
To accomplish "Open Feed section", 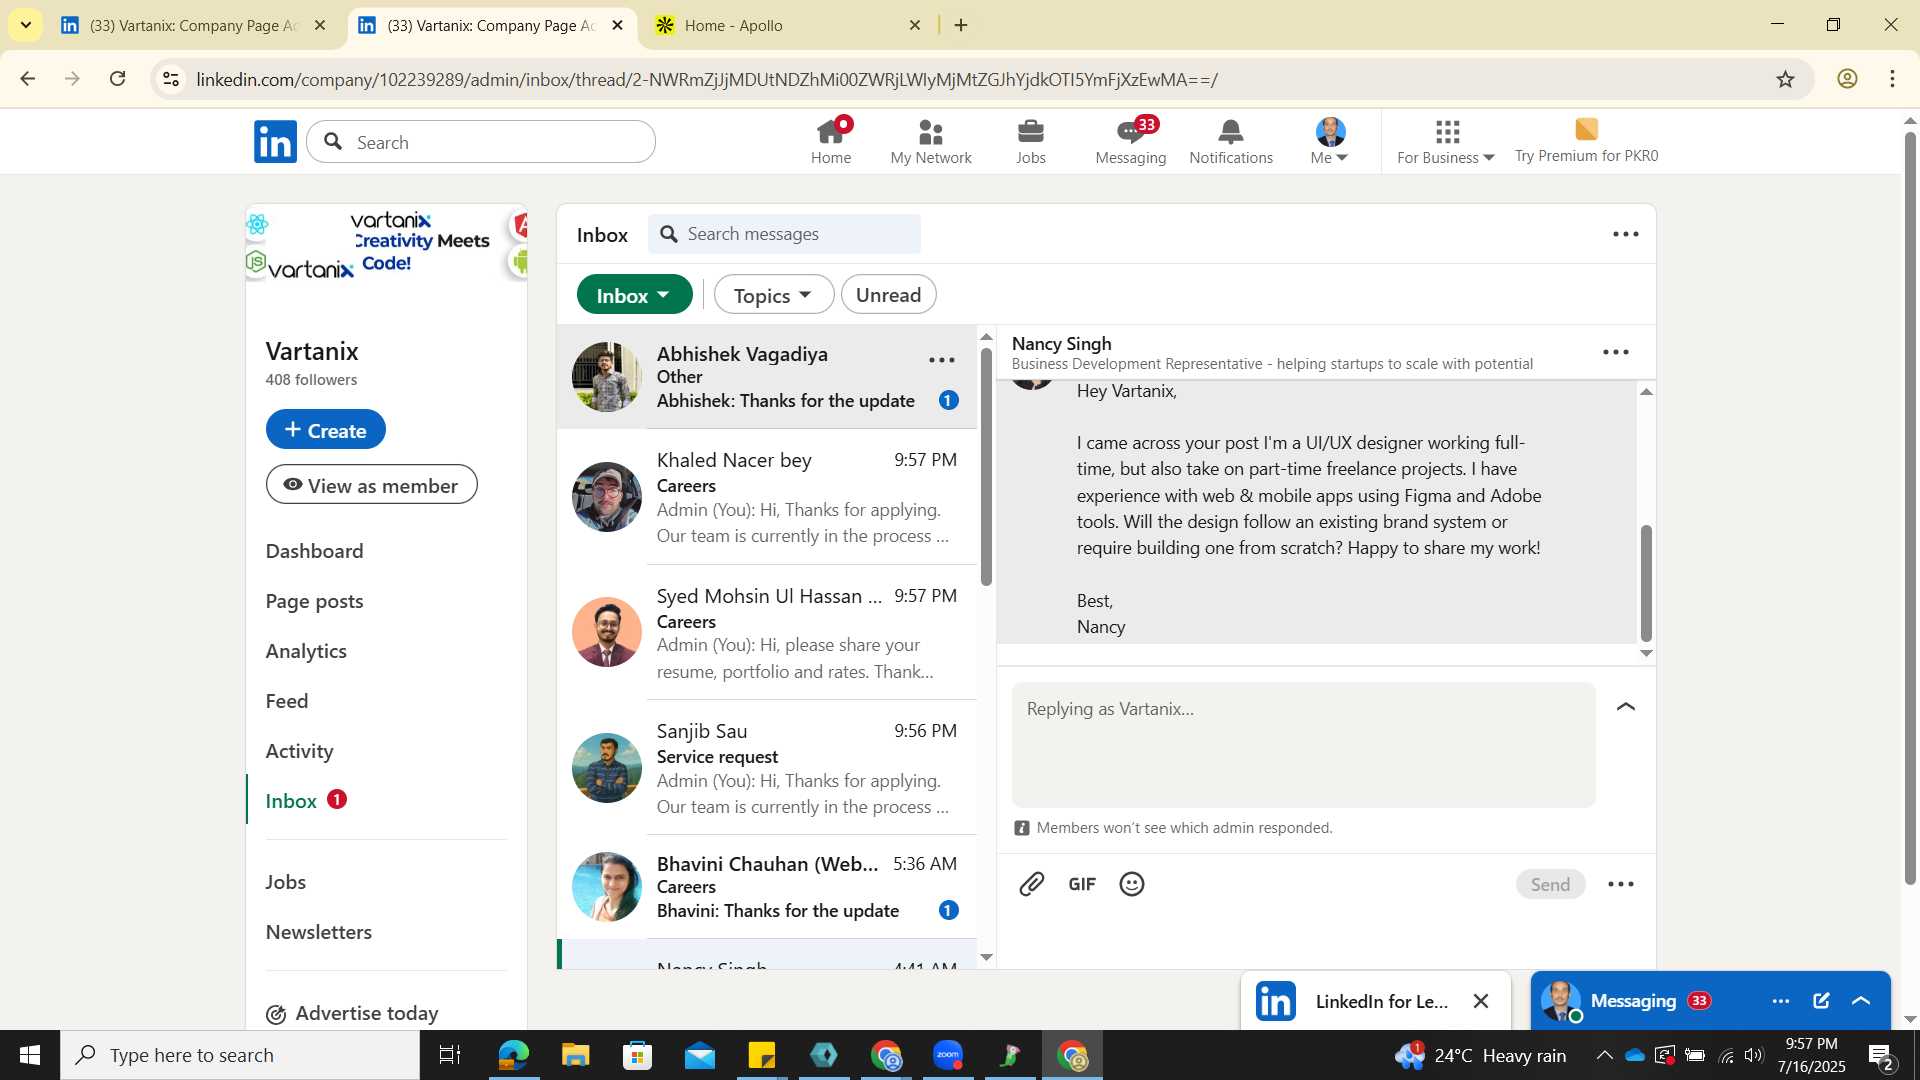I will (x=287, y=701).
